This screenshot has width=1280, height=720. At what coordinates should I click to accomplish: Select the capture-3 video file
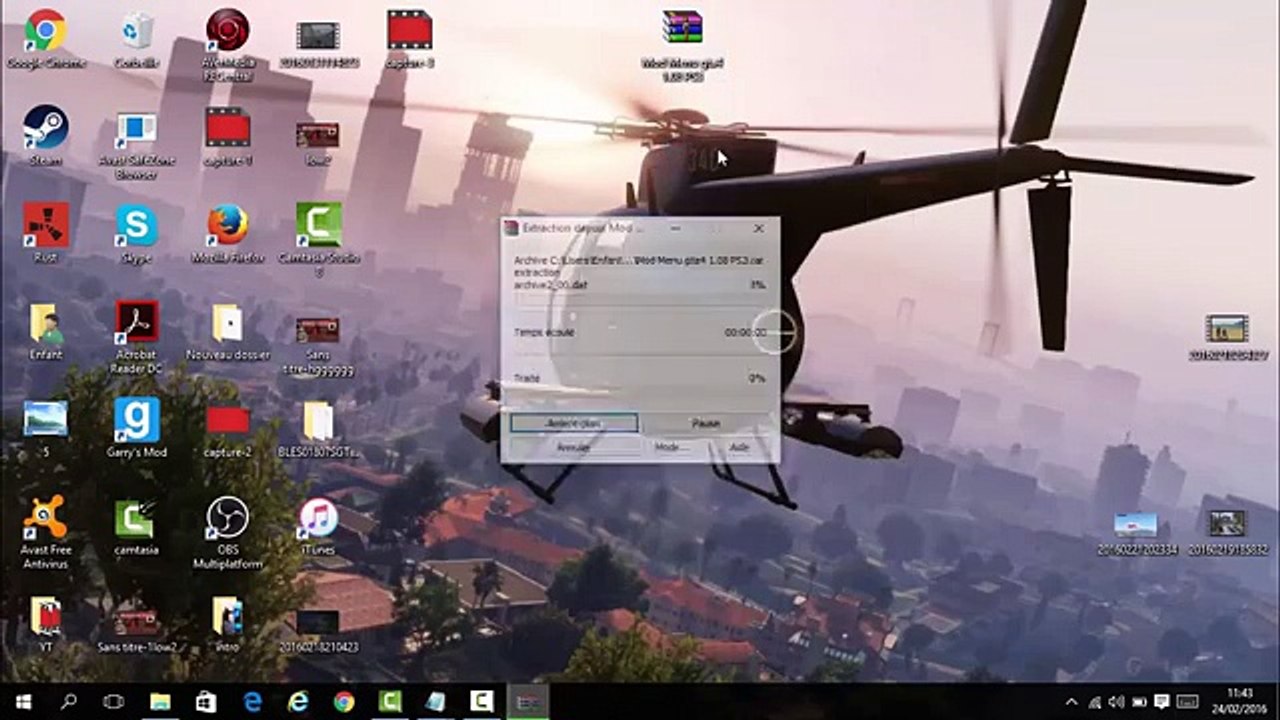coord(410,39)
